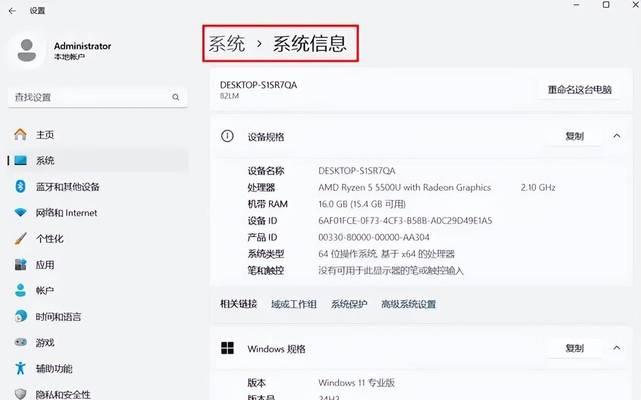Collapse the Windows 规格 section chevron
This screenshot has width=641, height=400.
pos(616,348)
